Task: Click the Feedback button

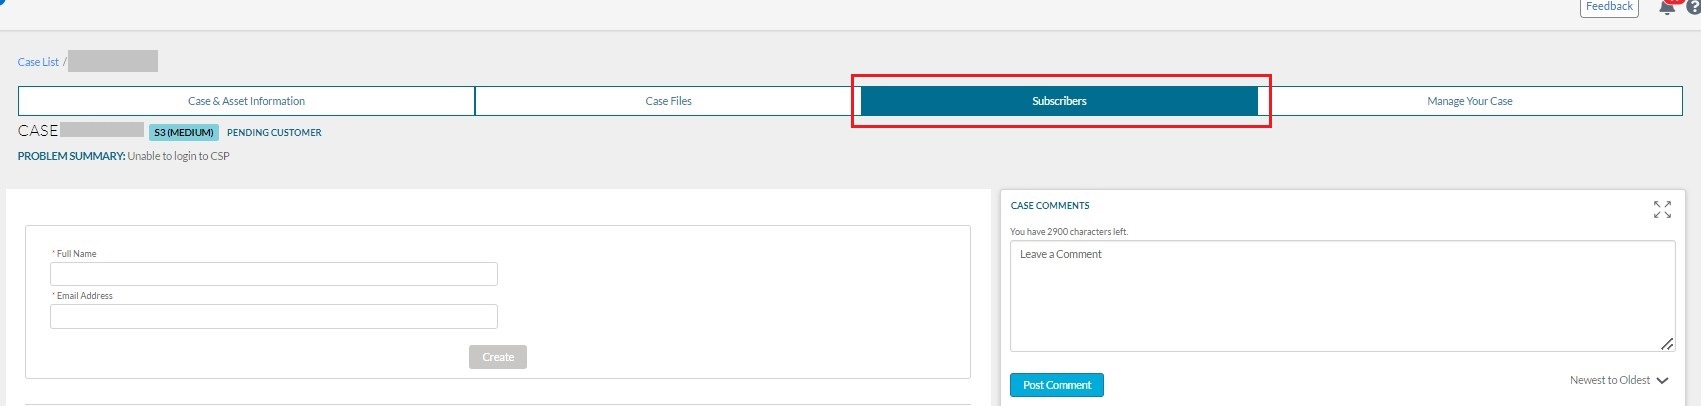Action: 1610,7
